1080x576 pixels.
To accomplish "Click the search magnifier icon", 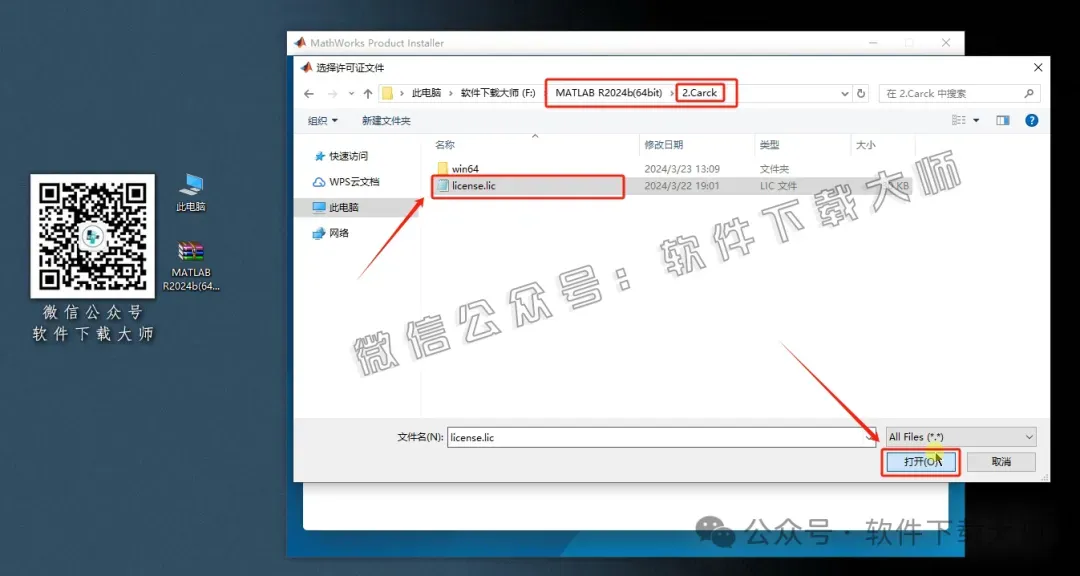I will coord(1030,94).
